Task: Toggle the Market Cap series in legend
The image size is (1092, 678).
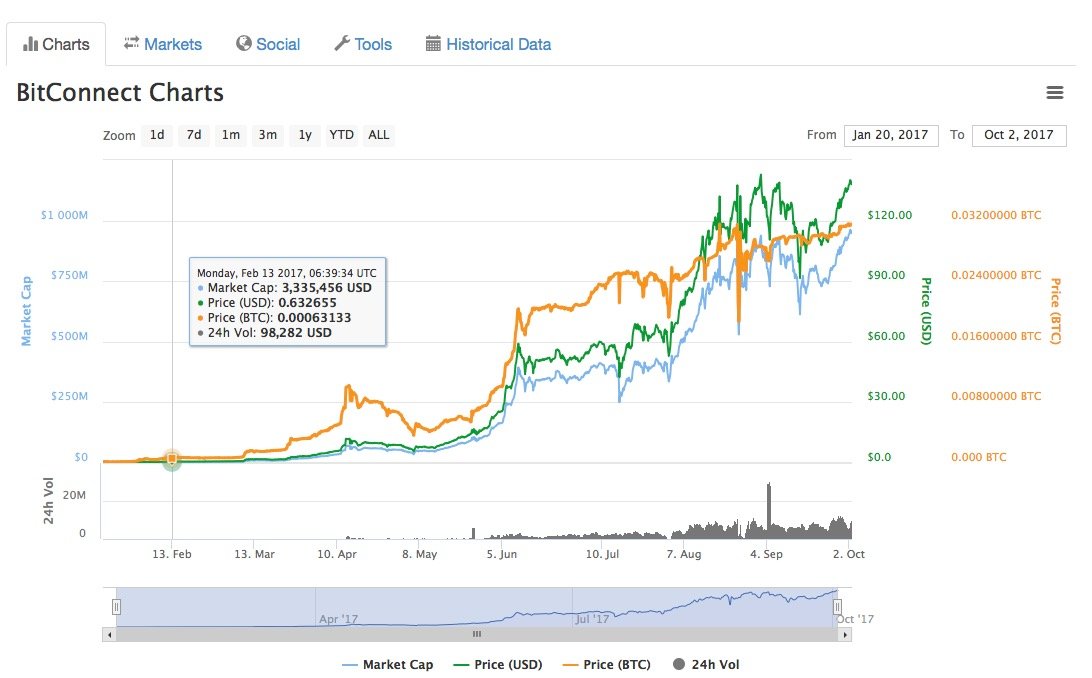Action: point(388,665)
